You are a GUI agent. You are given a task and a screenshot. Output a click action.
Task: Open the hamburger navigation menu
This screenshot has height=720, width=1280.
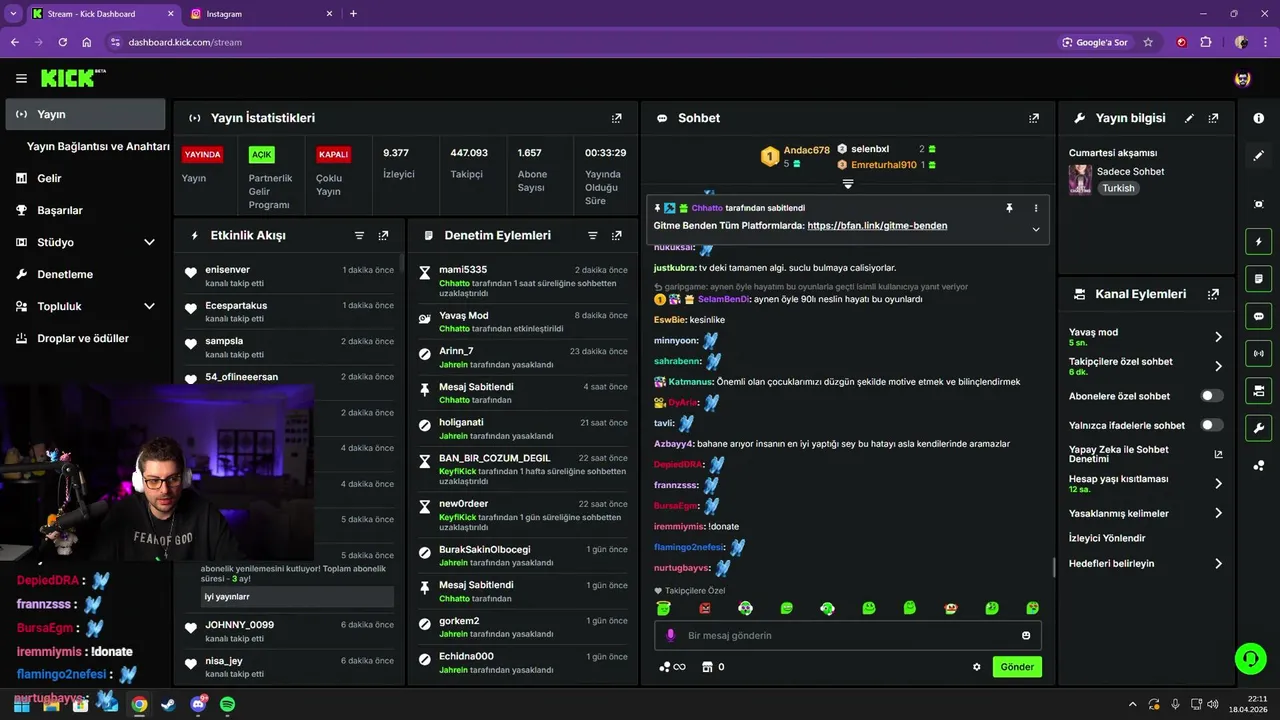[x=21, y=78]
